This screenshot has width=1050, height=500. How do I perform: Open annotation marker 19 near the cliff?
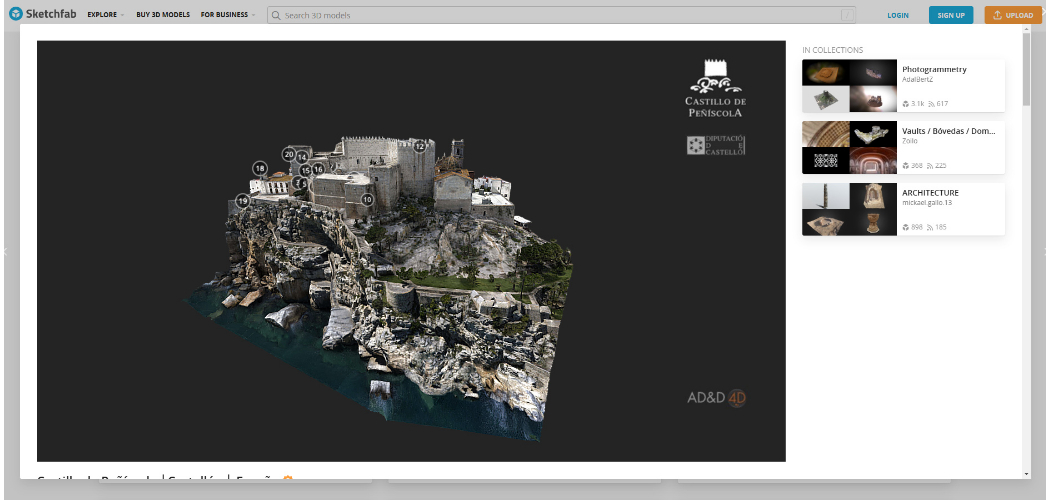243,201
